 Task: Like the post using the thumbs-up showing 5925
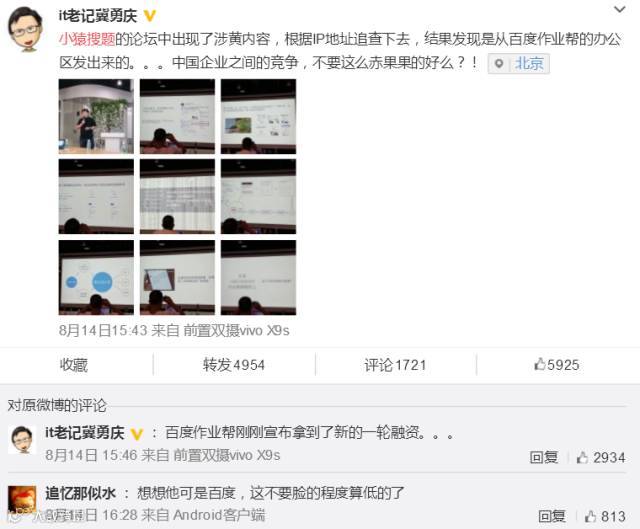point(557,365)
